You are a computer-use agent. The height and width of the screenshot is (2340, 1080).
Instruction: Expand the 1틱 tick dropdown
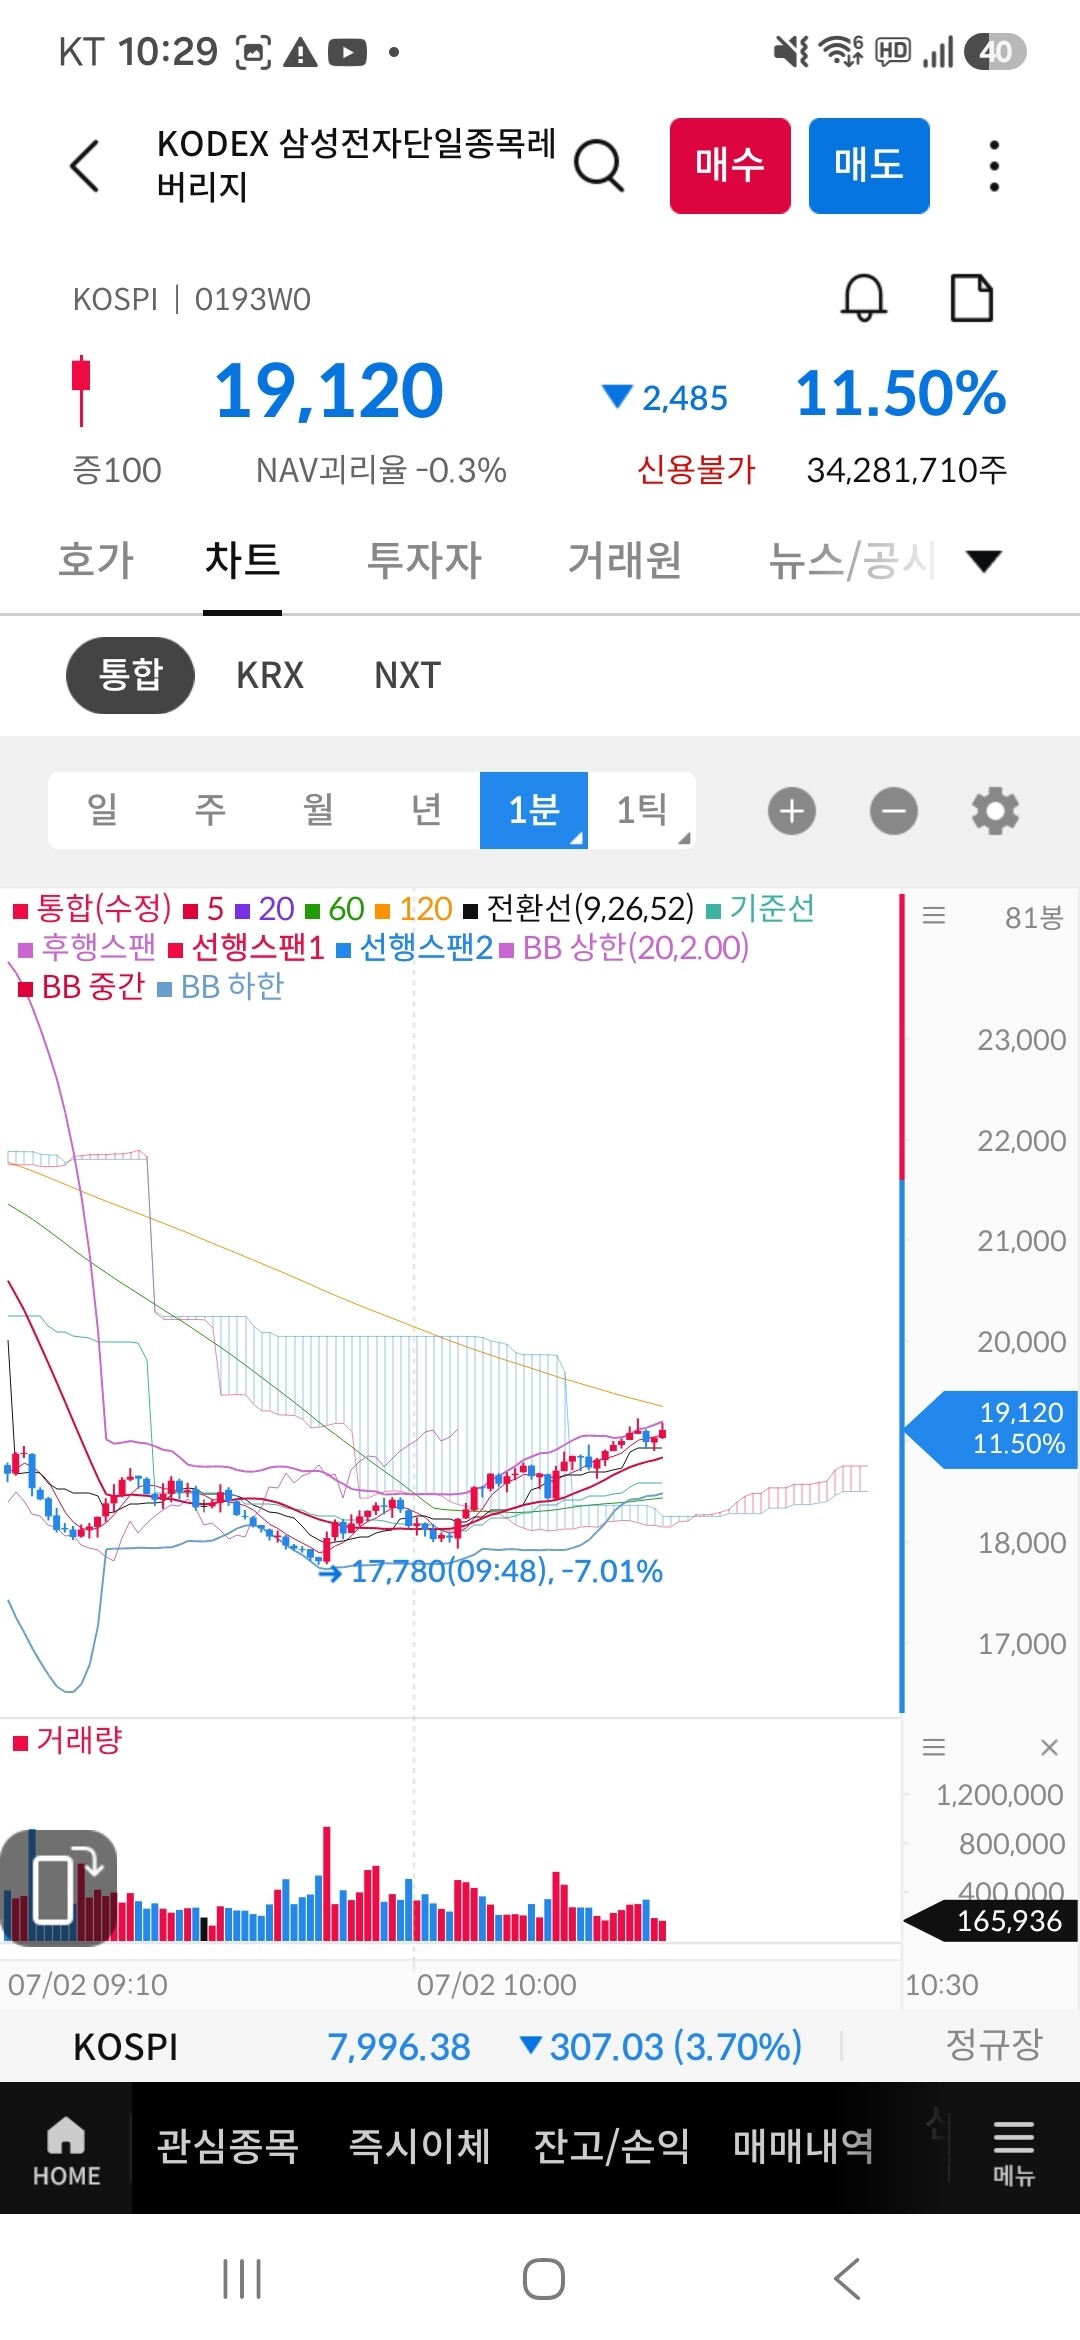[x=642, y=810]
